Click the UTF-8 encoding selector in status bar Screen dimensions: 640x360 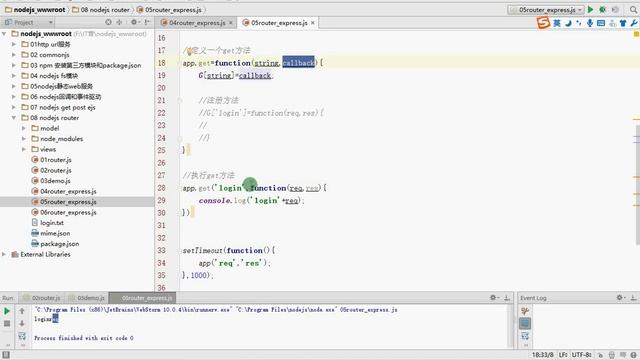pos(582,355)
